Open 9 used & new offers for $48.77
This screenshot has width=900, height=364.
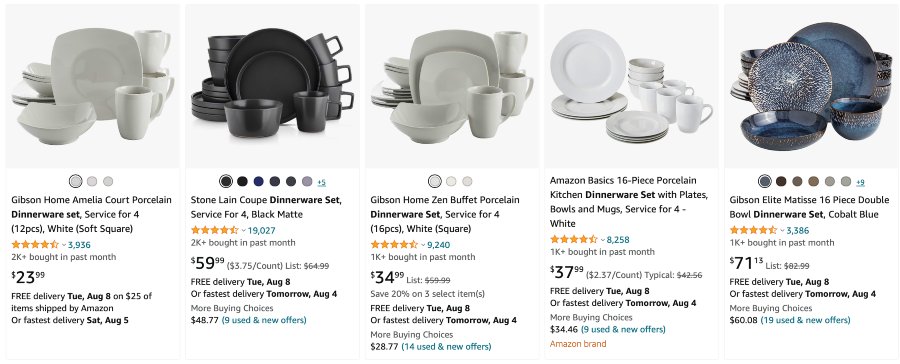[264, 320]
